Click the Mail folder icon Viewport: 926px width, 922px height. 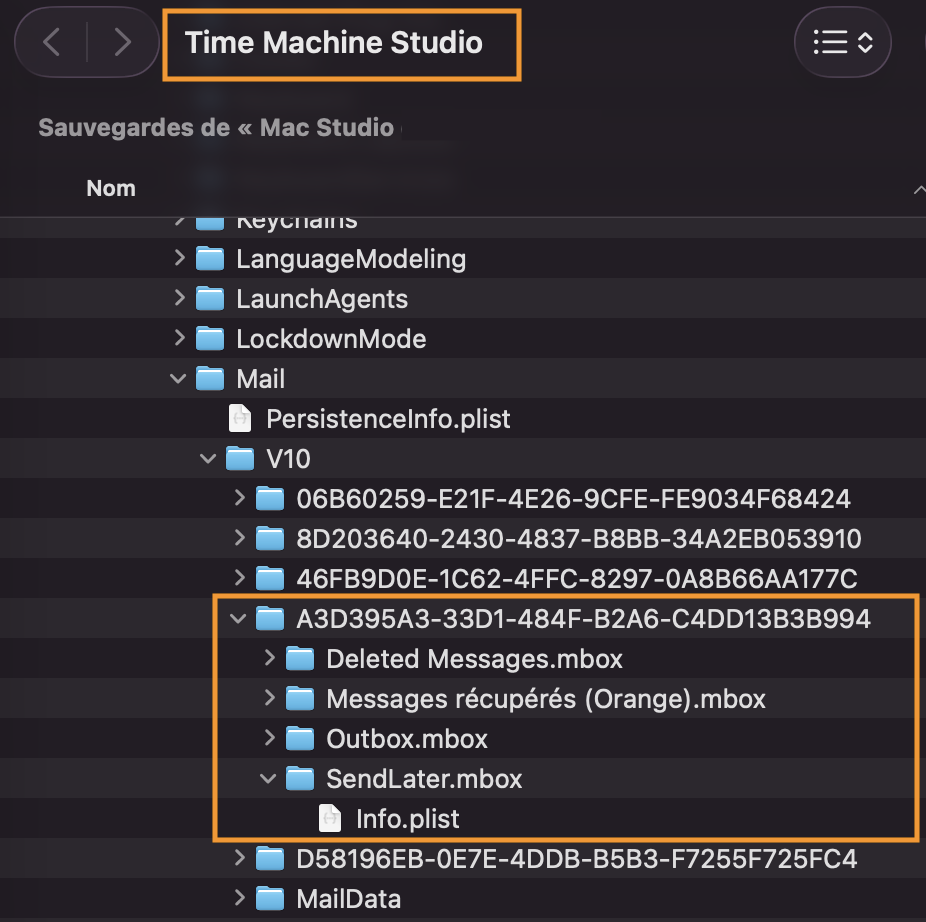pos(210,379)
